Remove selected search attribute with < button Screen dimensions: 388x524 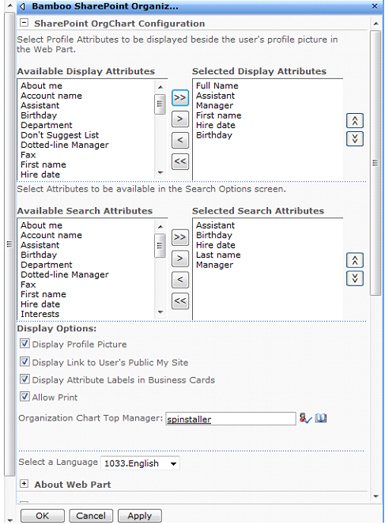coord(180,279)
